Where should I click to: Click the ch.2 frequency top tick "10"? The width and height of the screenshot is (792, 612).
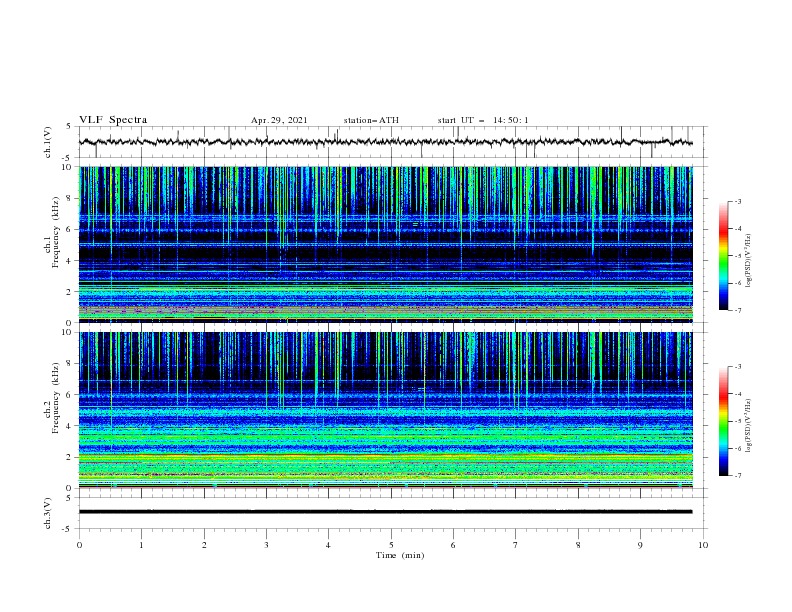(x=68, y=332)
